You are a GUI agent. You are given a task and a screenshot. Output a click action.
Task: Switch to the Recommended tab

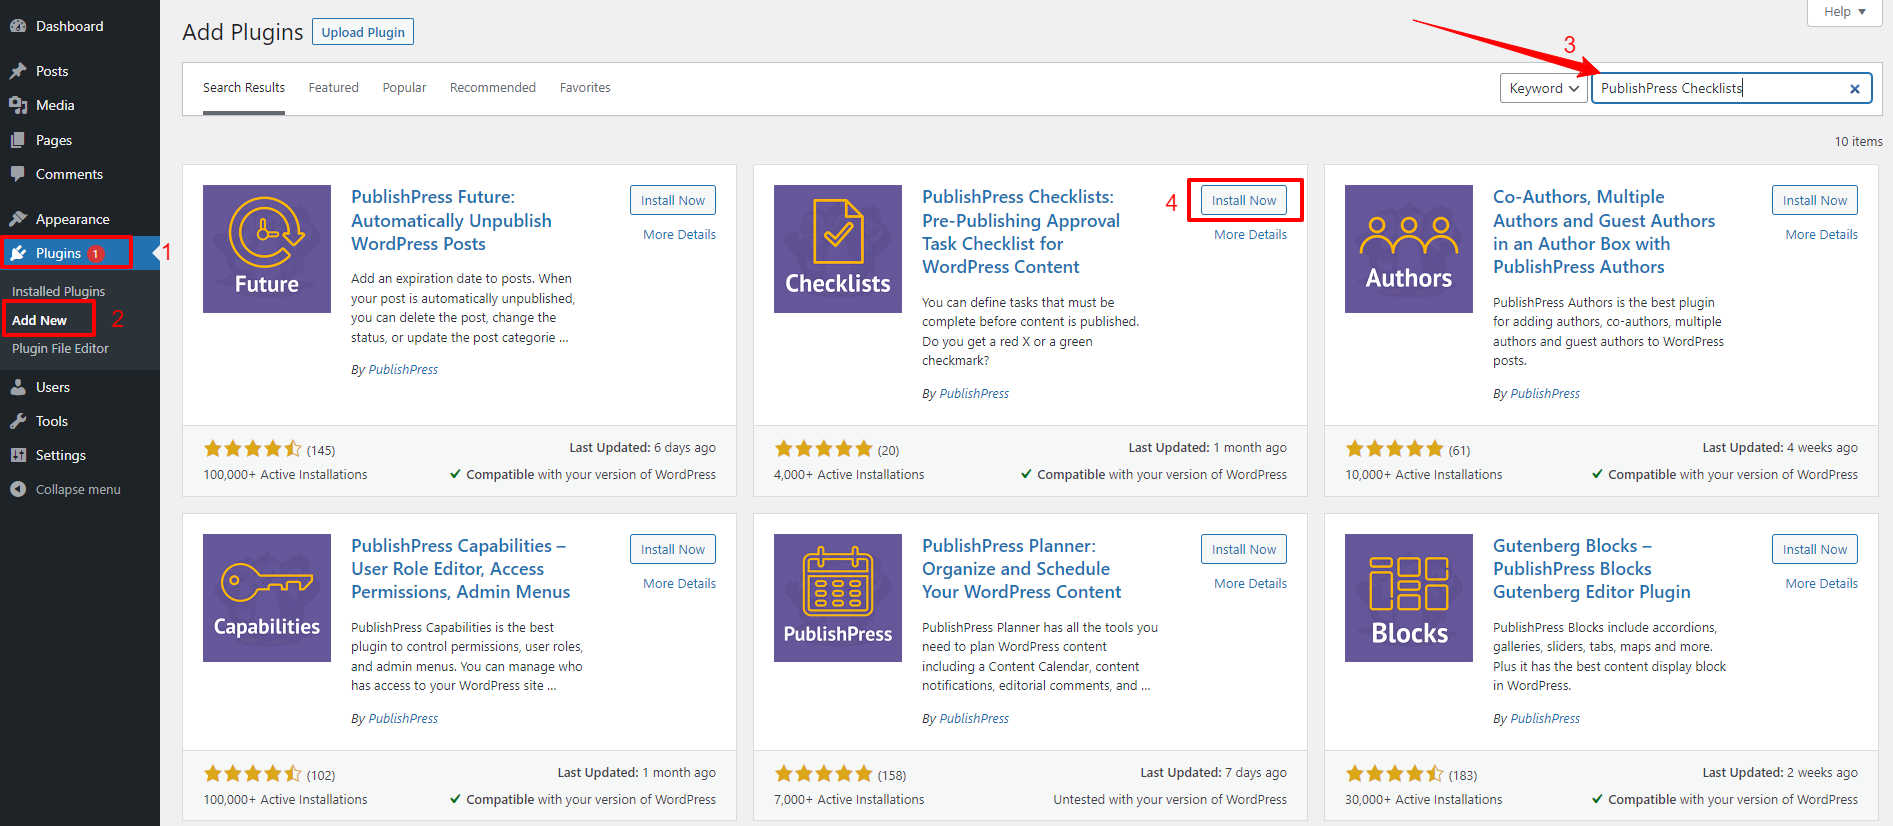[493, 88]
